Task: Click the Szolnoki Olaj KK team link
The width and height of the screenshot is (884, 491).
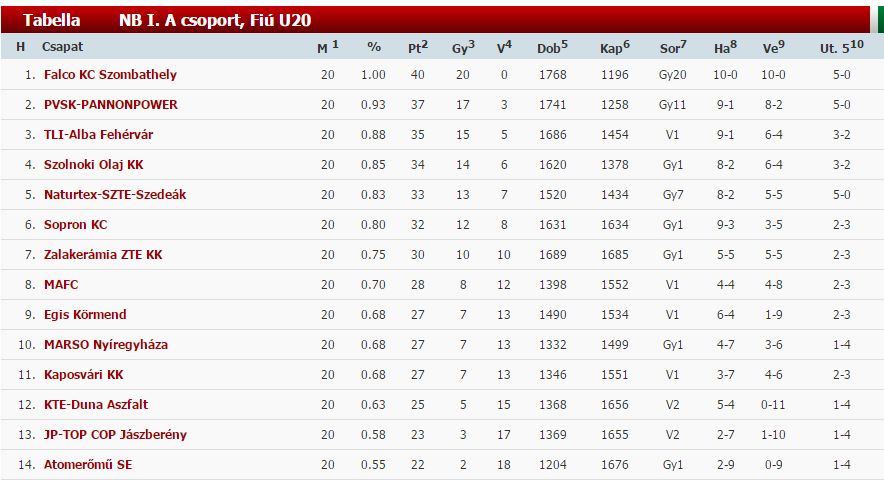Action: 94,165
